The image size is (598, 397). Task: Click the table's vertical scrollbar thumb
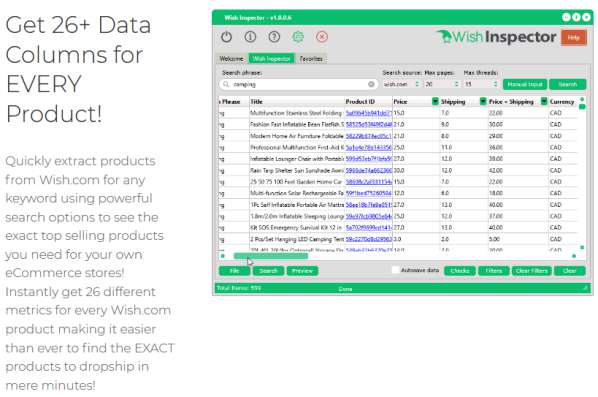pyautogui.click(x=582, y=107)
